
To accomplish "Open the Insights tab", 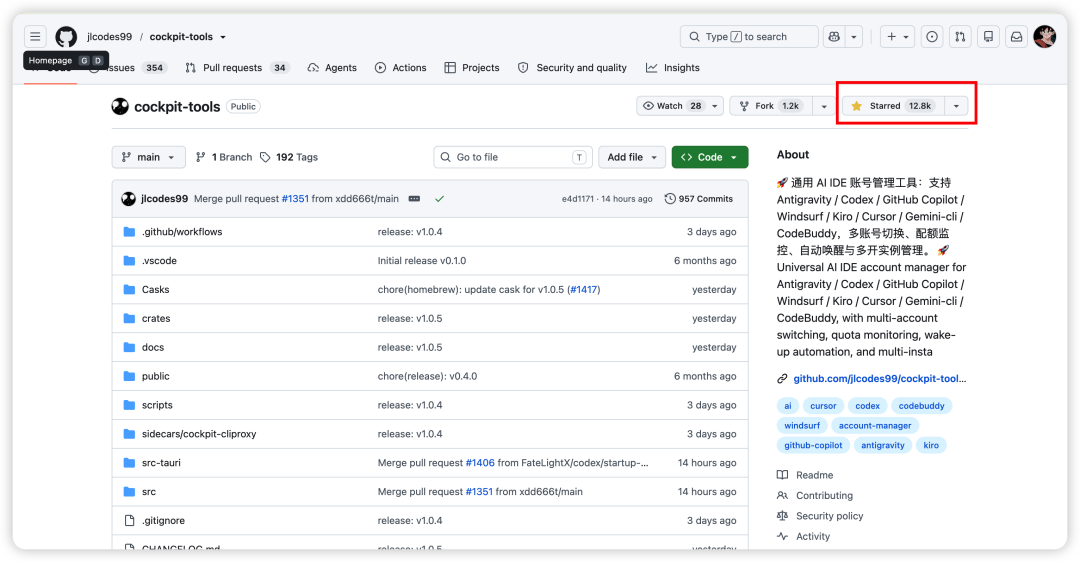I will [673, 67].
